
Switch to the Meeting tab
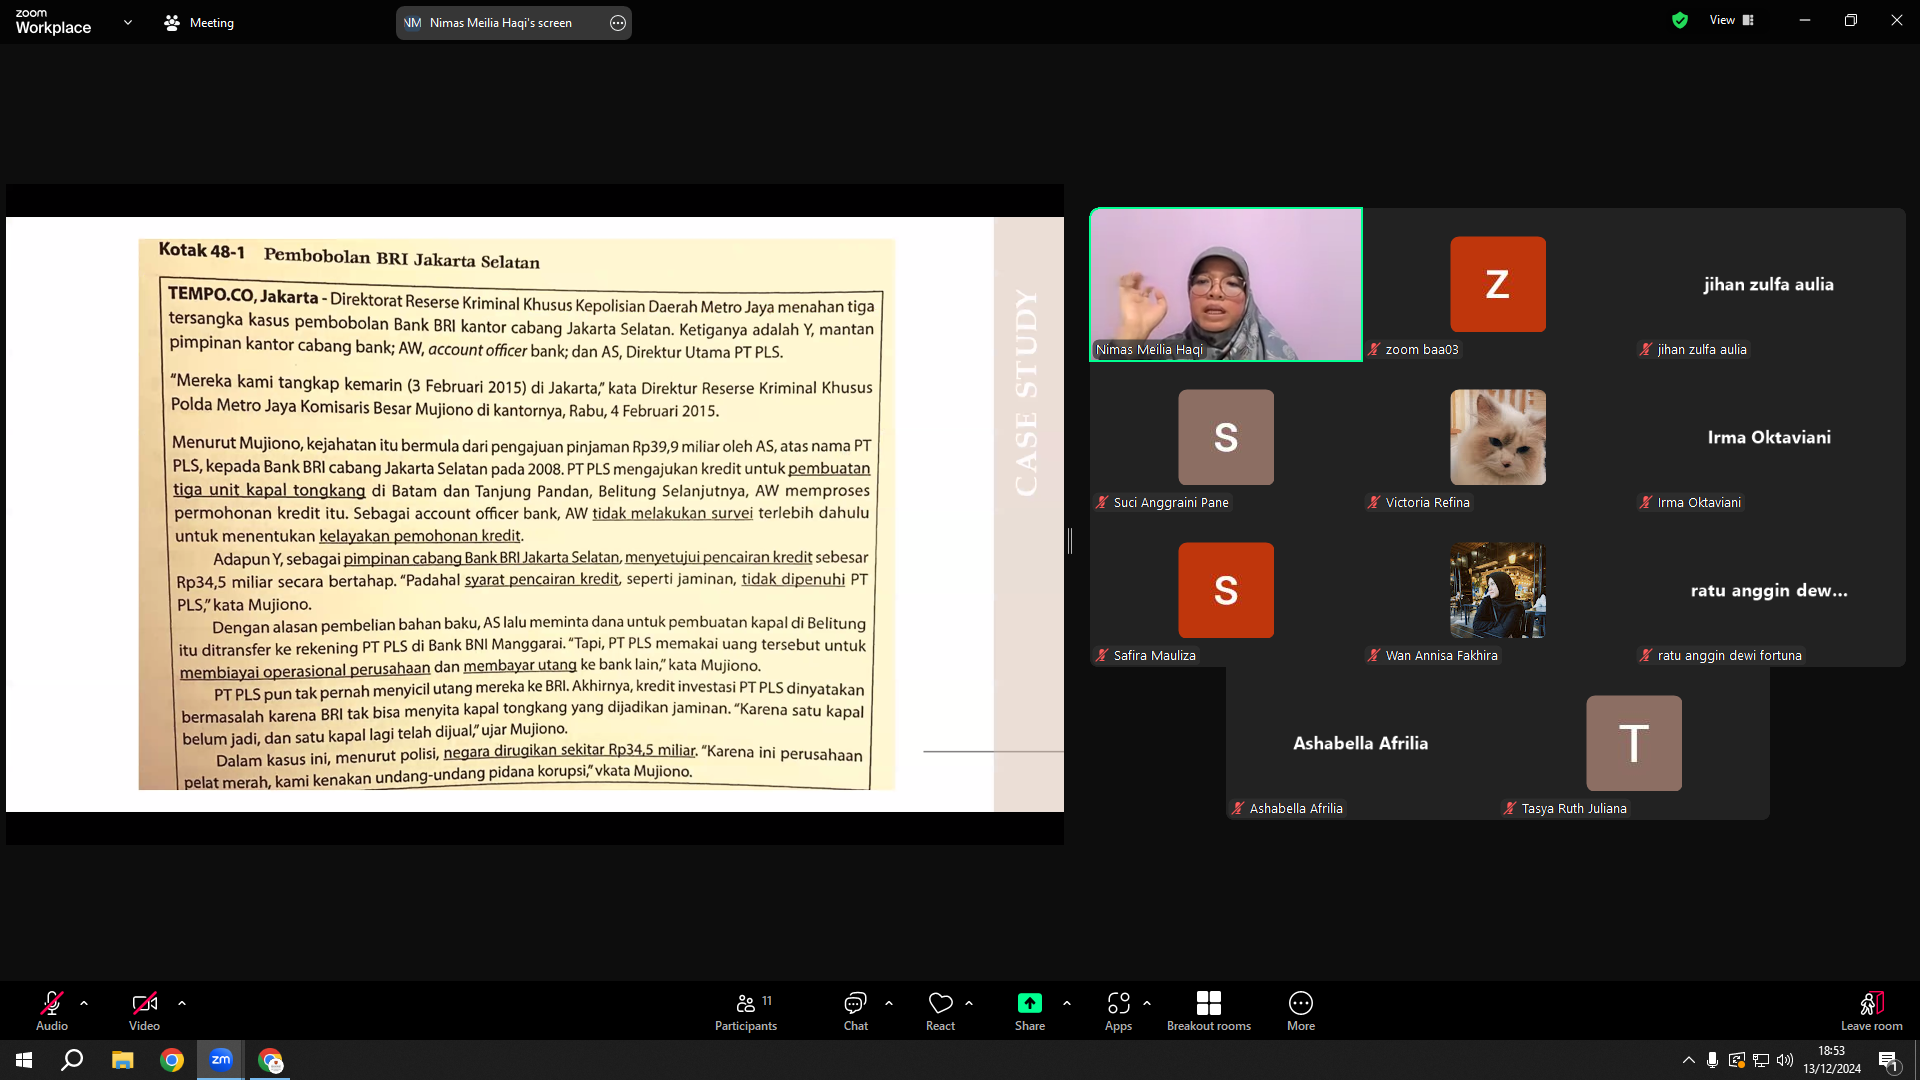pos(199,22)
